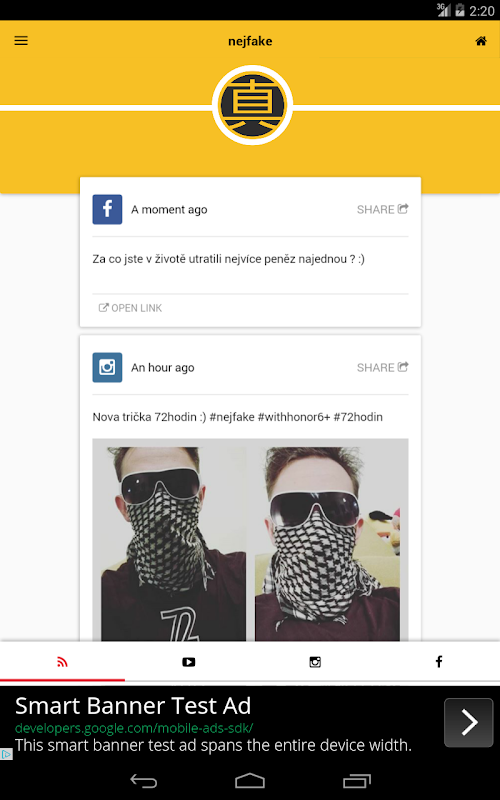Screen dimensions: 500x800
Task: Tap the Facebook icon on first post
Action: 107,209
